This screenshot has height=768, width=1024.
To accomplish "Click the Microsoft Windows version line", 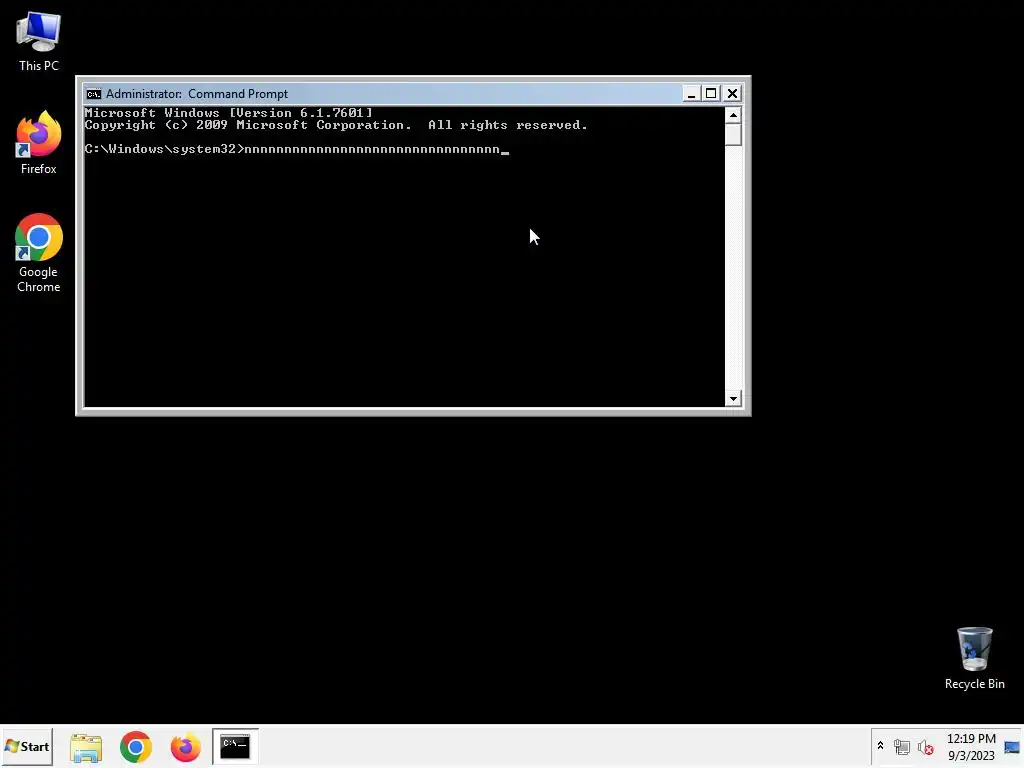I will point(229,113).
